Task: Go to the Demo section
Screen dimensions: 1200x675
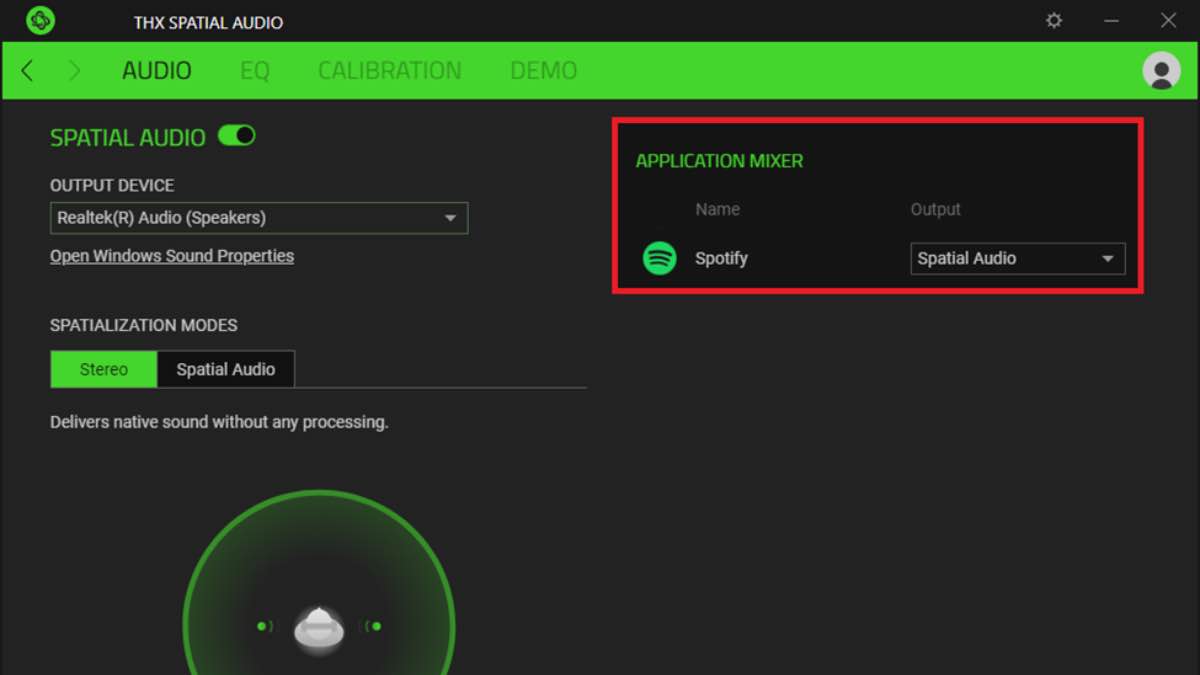Action: tap(543, 70)
